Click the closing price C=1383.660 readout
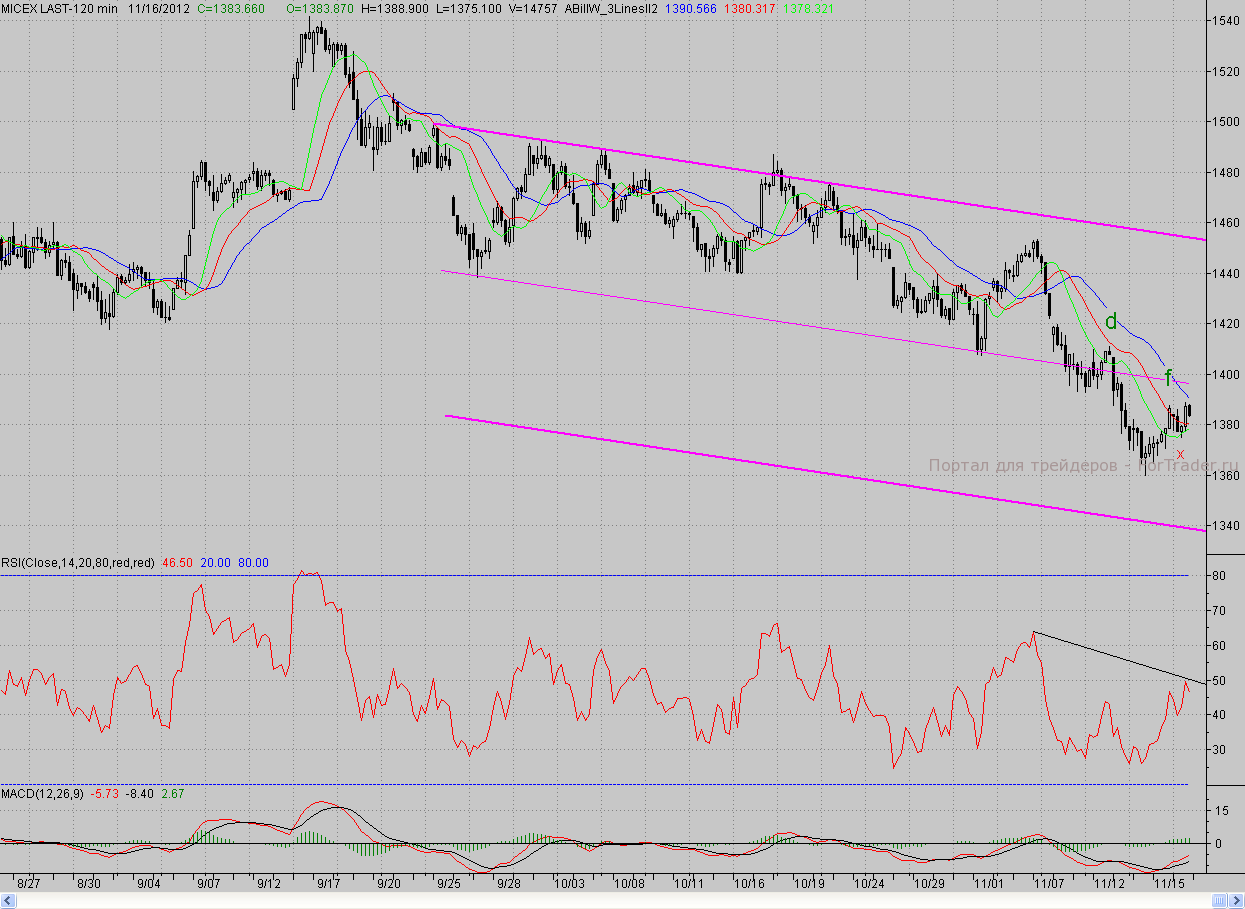Viewport: 1245px width, 909px height. pyautogui.click(x=230, y=8)
